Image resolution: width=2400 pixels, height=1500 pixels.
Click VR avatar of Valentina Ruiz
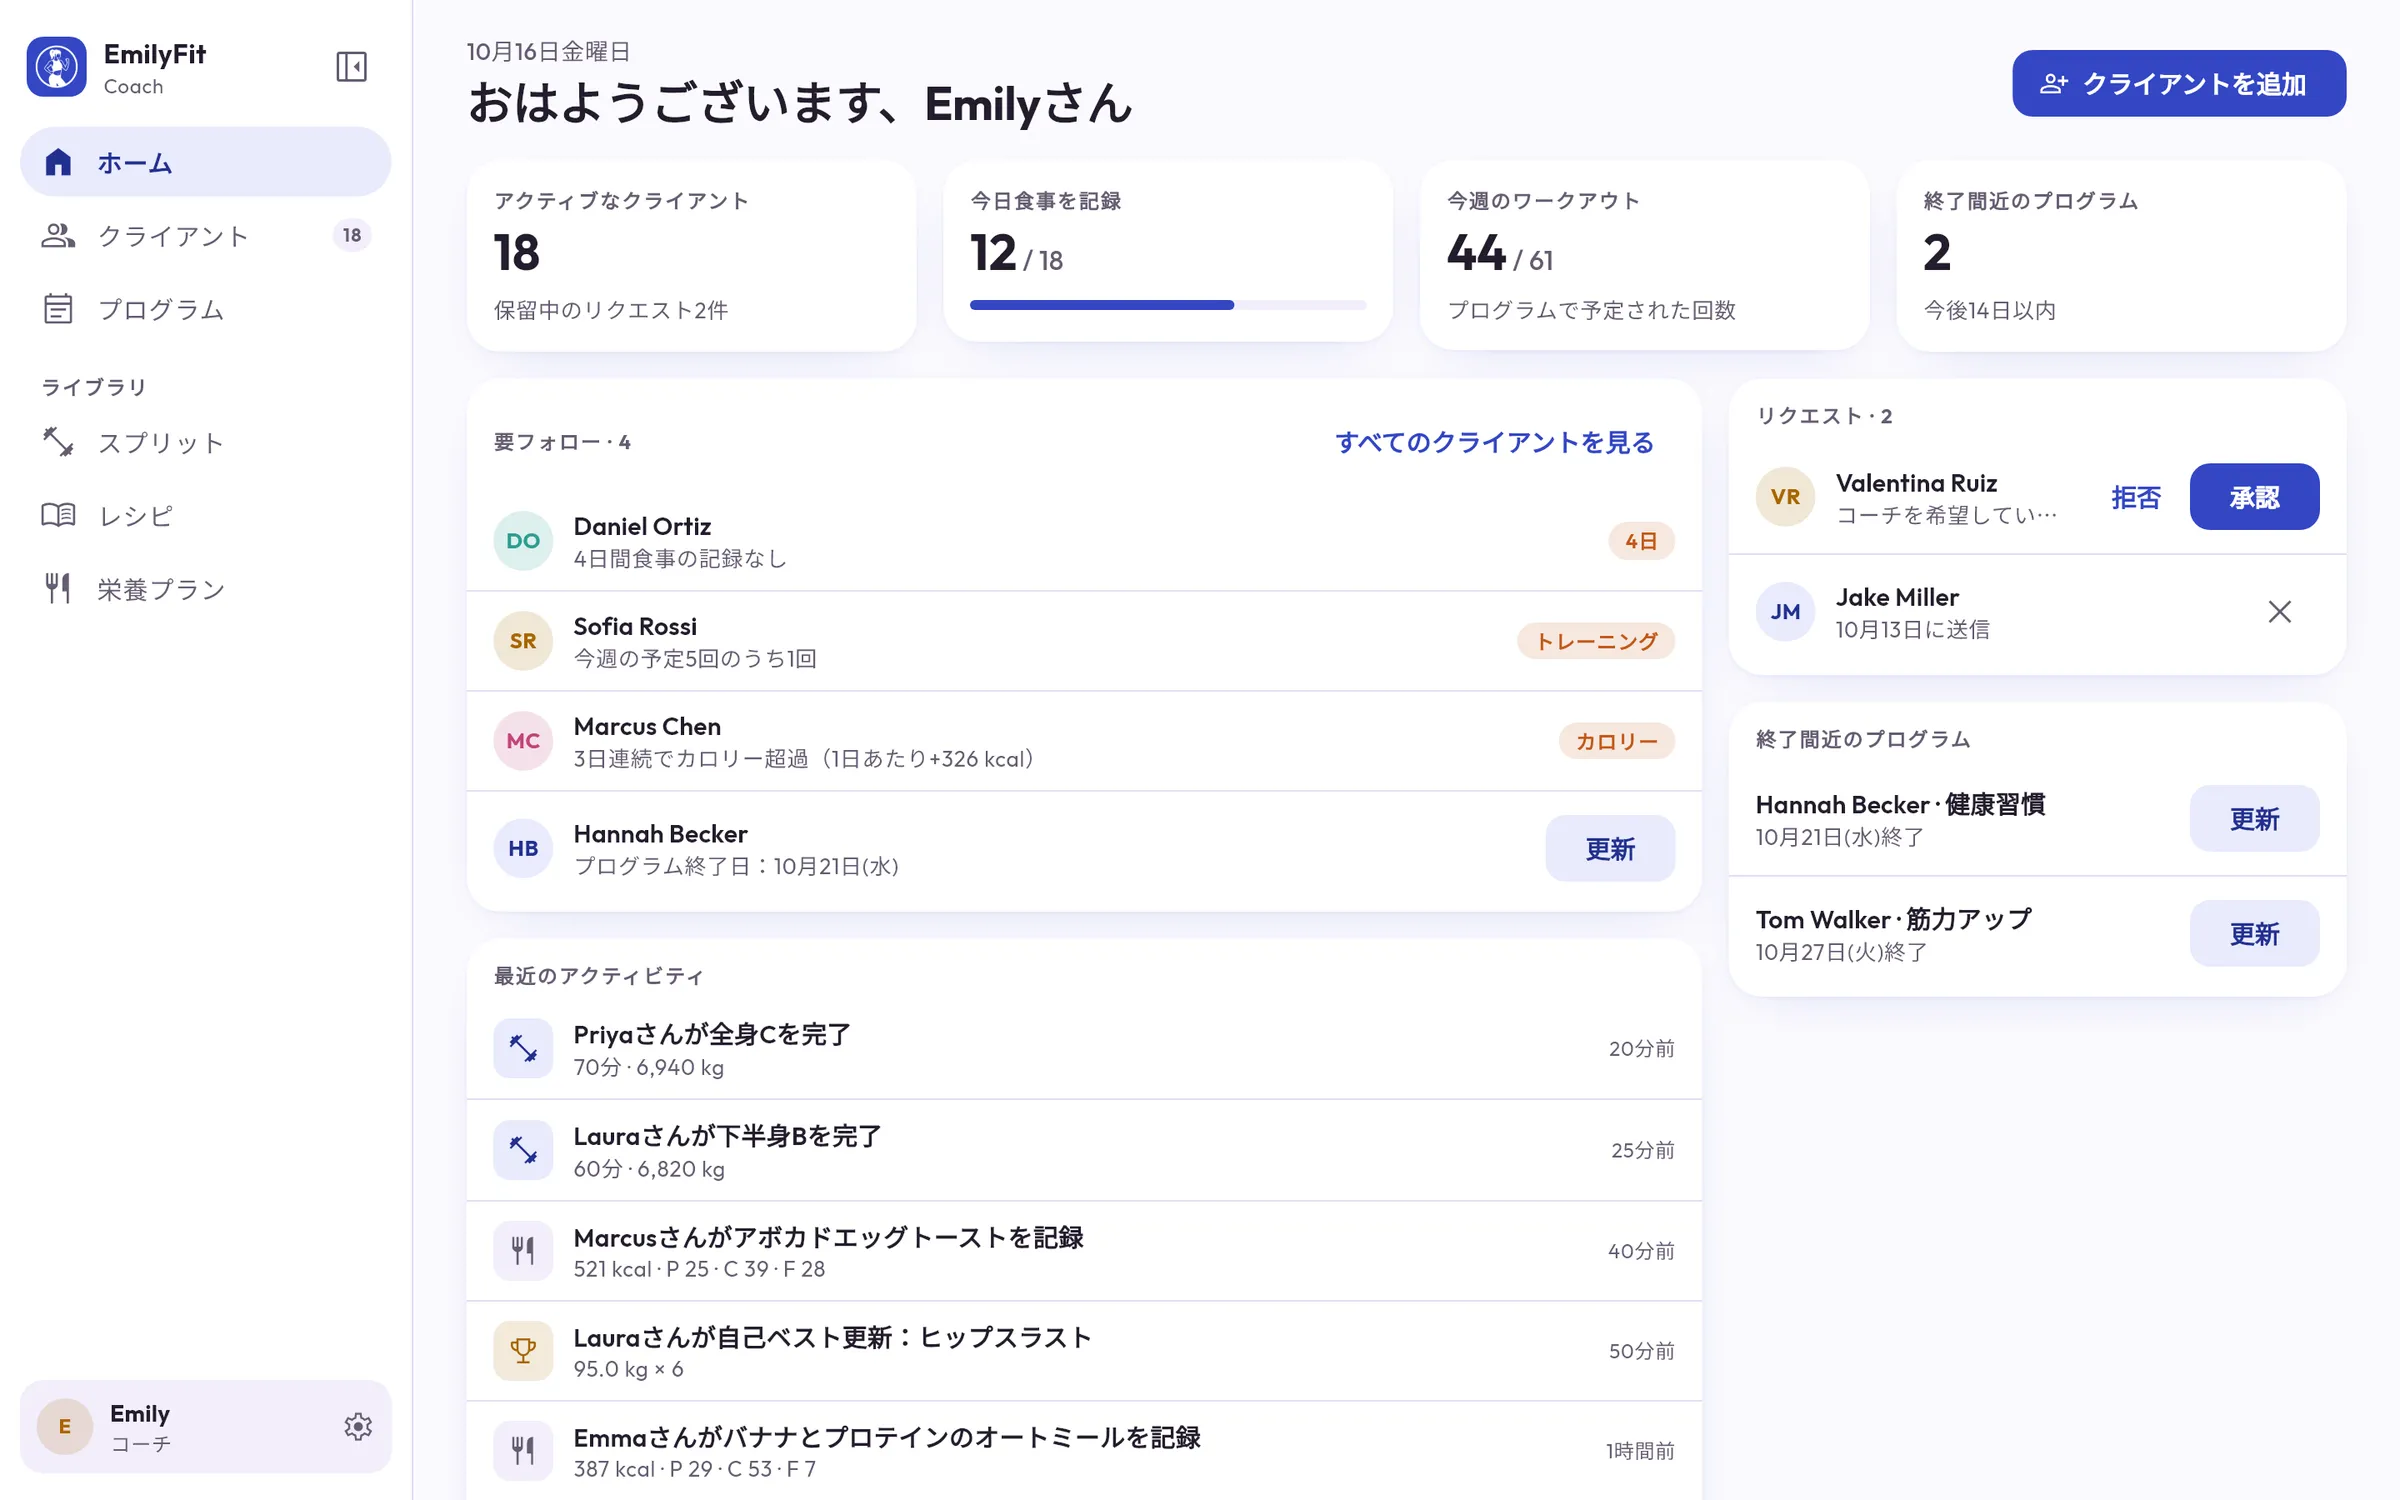click(x=1785, y=497)
